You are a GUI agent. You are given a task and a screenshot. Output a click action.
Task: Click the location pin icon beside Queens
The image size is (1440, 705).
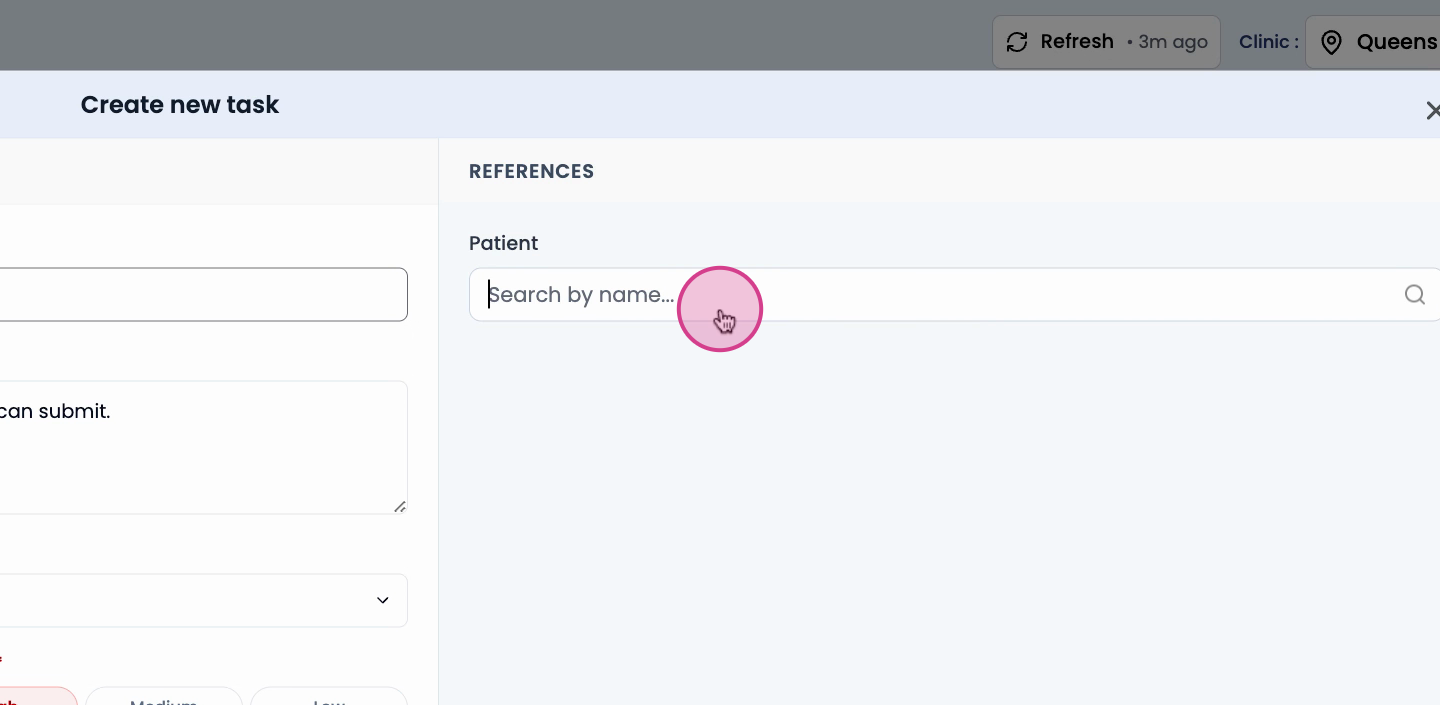tap(1331, 42)
